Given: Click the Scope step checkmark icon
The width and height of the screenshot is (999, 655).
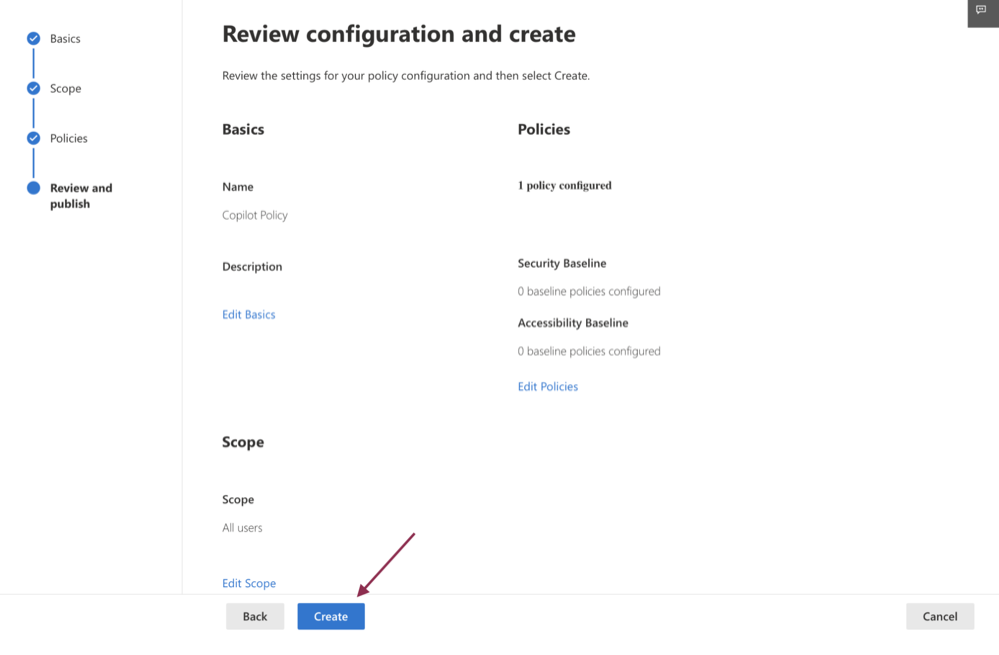Looking at the screenshot, I should 34,89.
